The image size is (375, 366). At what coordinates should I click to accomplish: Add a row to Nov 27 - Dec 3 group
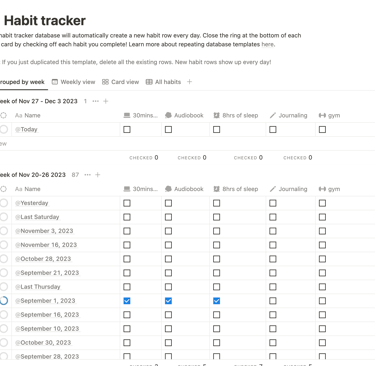pos(106,101)
